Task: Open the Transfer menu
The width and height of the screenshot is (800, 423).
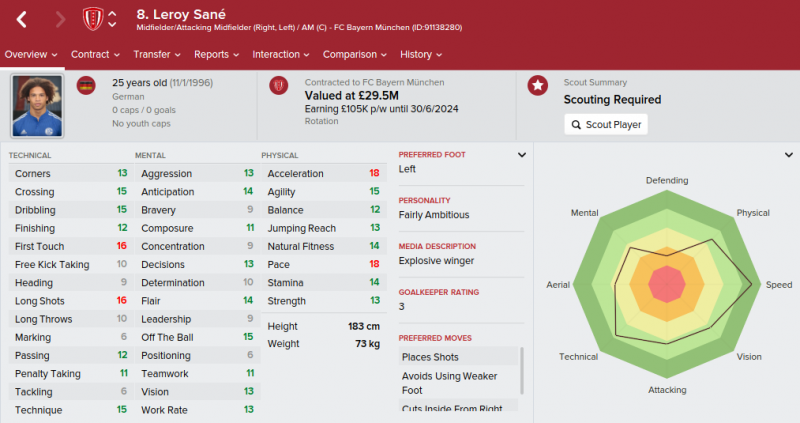Action: 157,55
